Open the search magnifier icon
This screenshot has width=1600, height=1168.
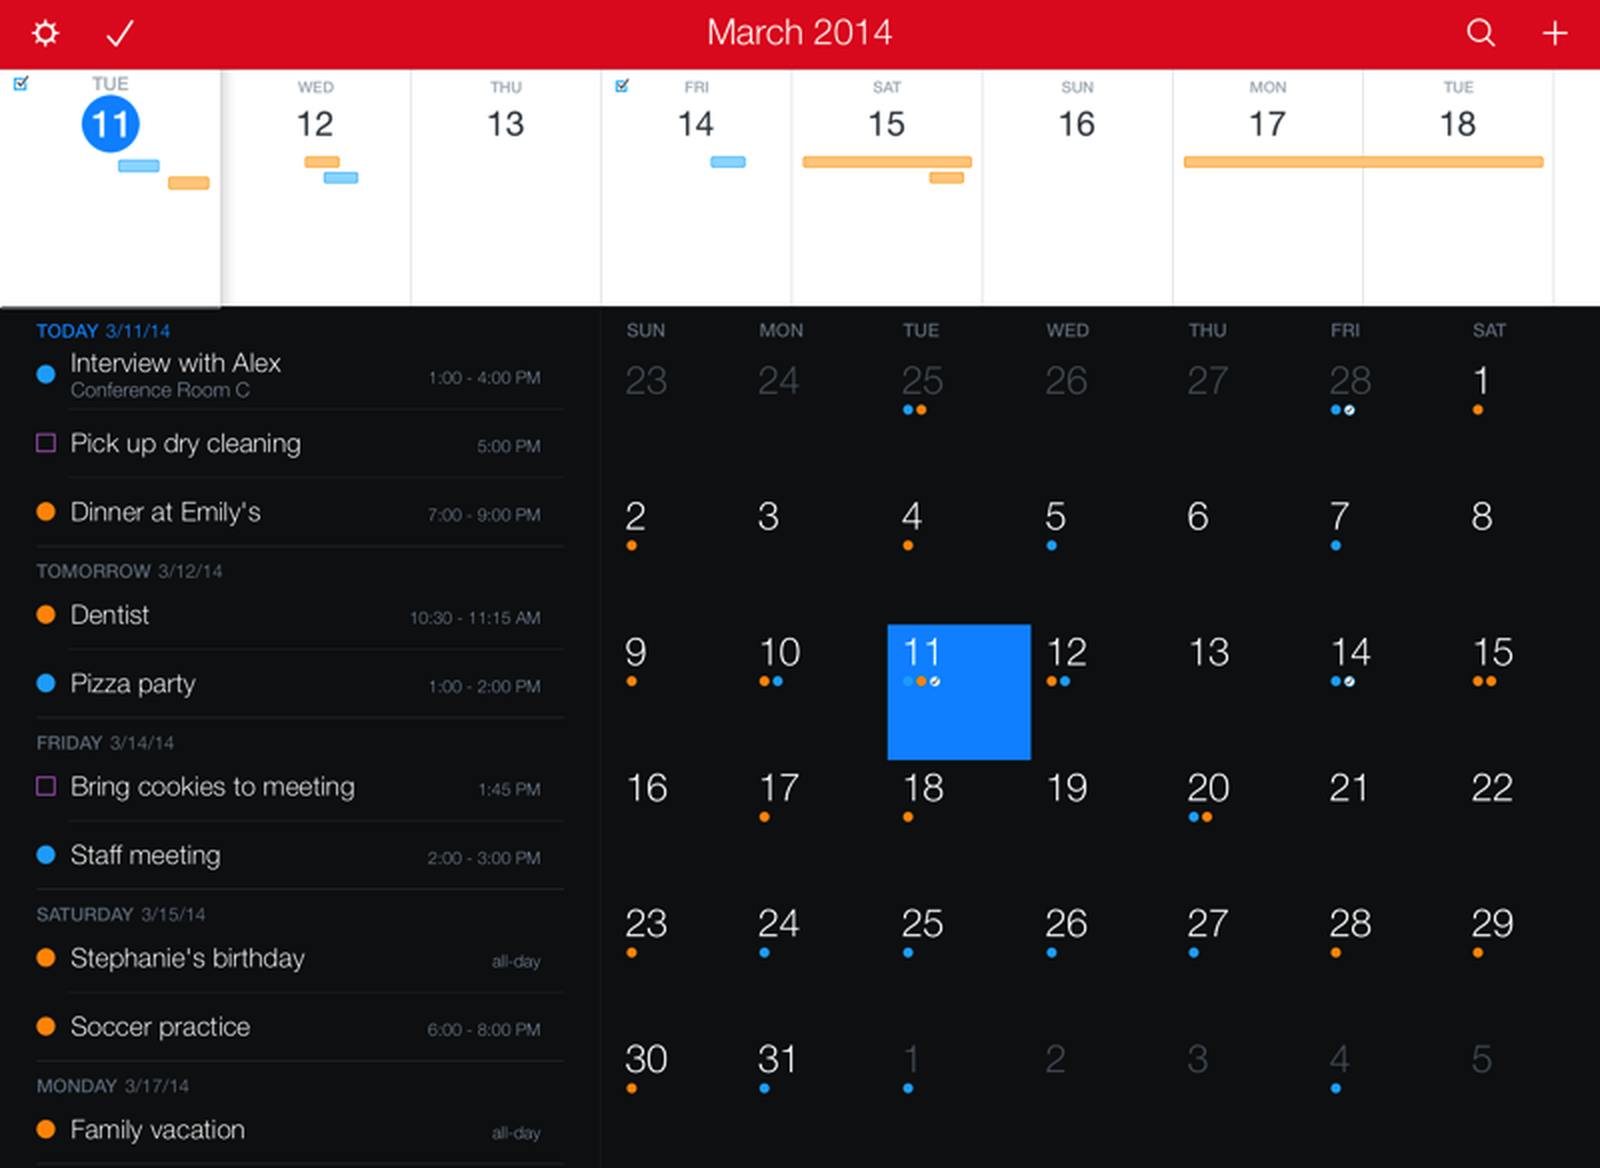pyautogui.click(x=1480, y=33)
